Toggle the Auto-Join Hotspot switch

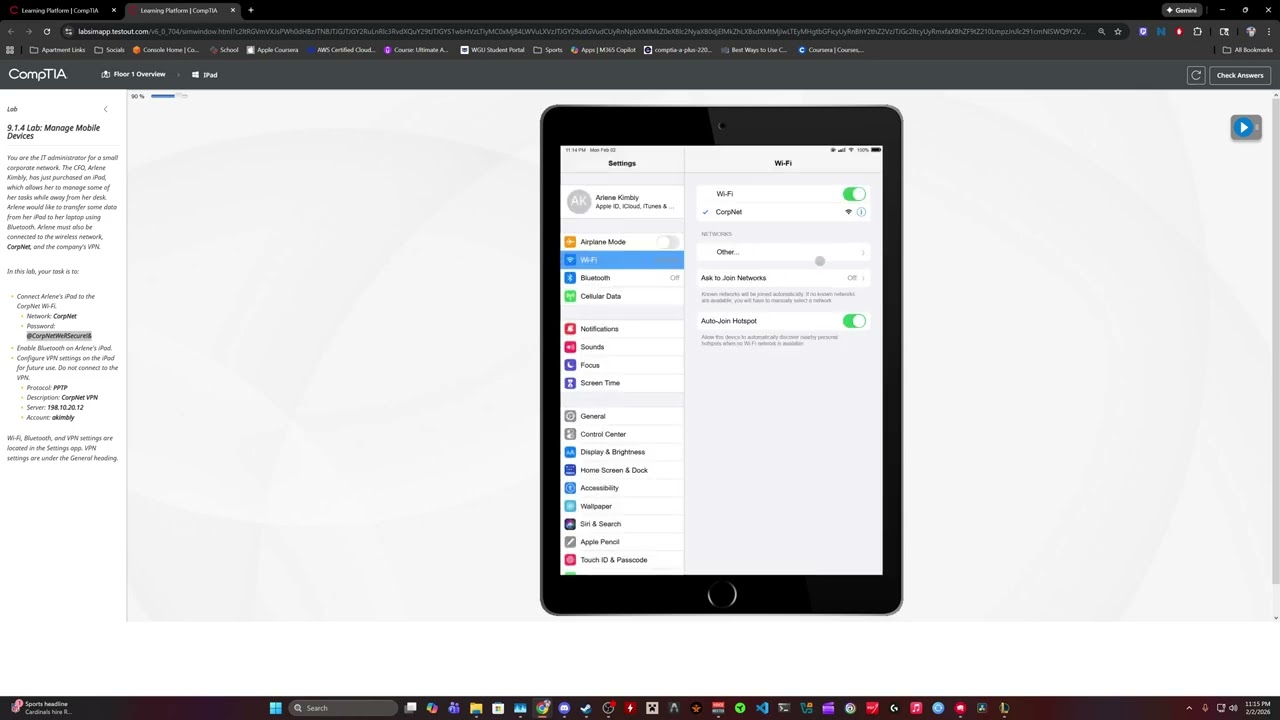(x=853, y=321)
